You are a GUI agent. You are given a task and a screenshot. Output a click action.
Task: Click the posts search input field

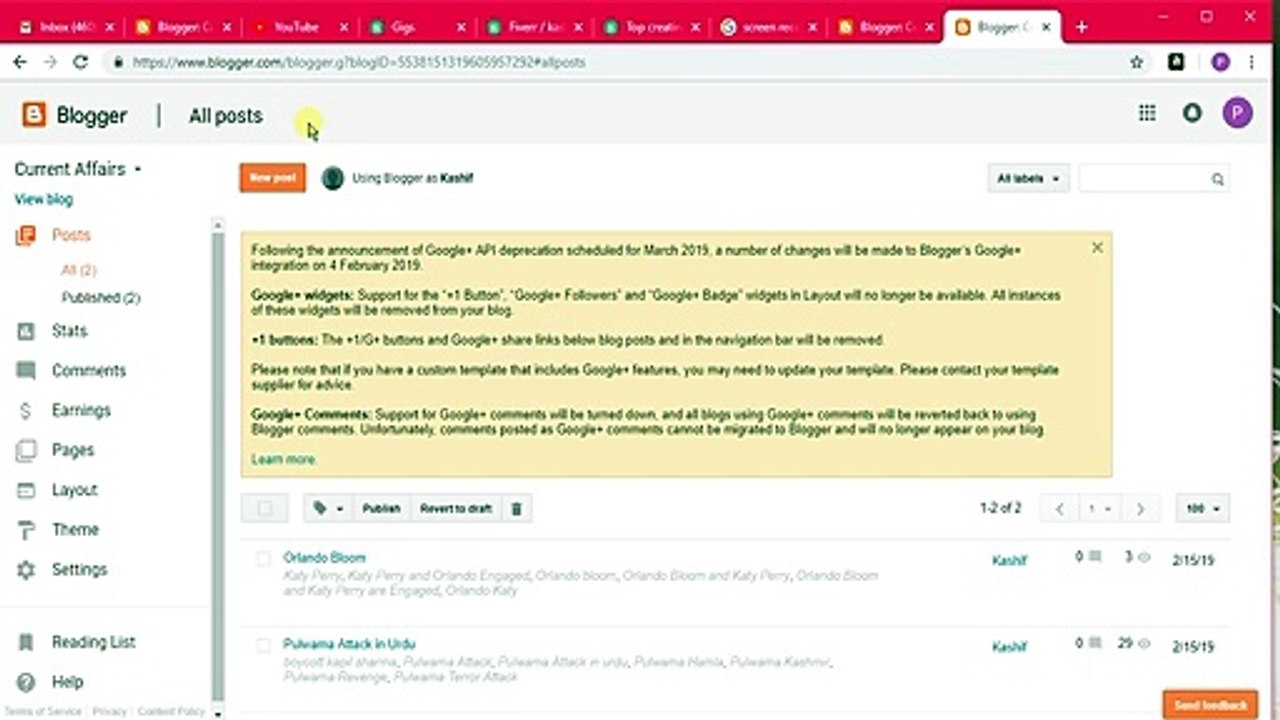pos(1145,179)
